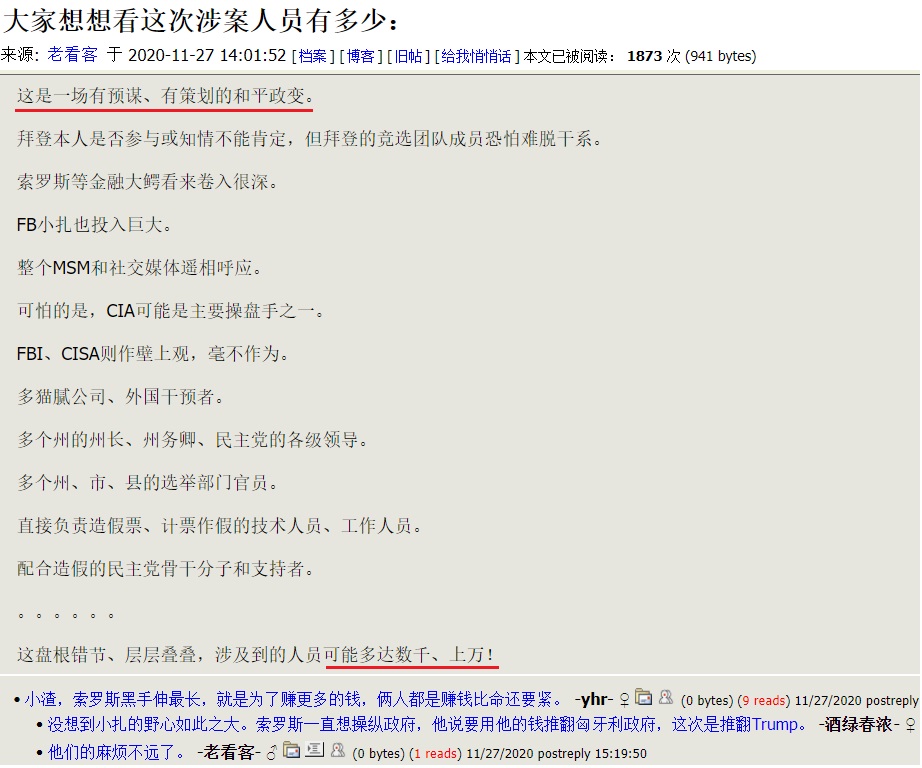Open the 博客 link
This screenshot has width=922, height=768.
(x=360, y=56)
